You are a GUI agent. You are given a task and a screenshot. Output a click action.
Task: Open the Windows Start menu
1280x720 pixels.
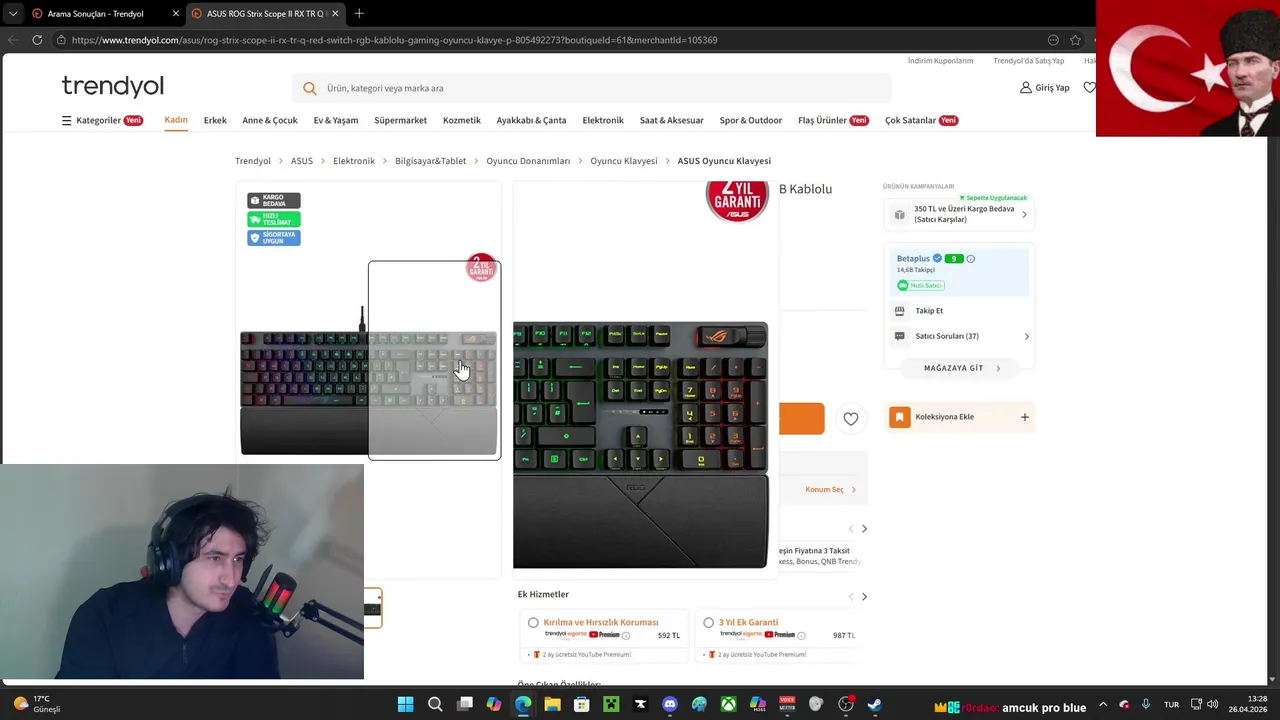[405, 705]
